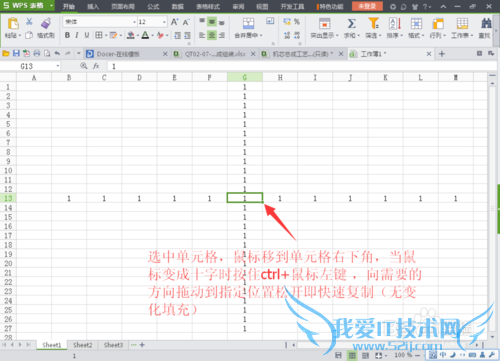Image resolution: width=500 pixels, height=361 pixels.
Task: Click the fill color bucket icon
Action: pos(131,35)
